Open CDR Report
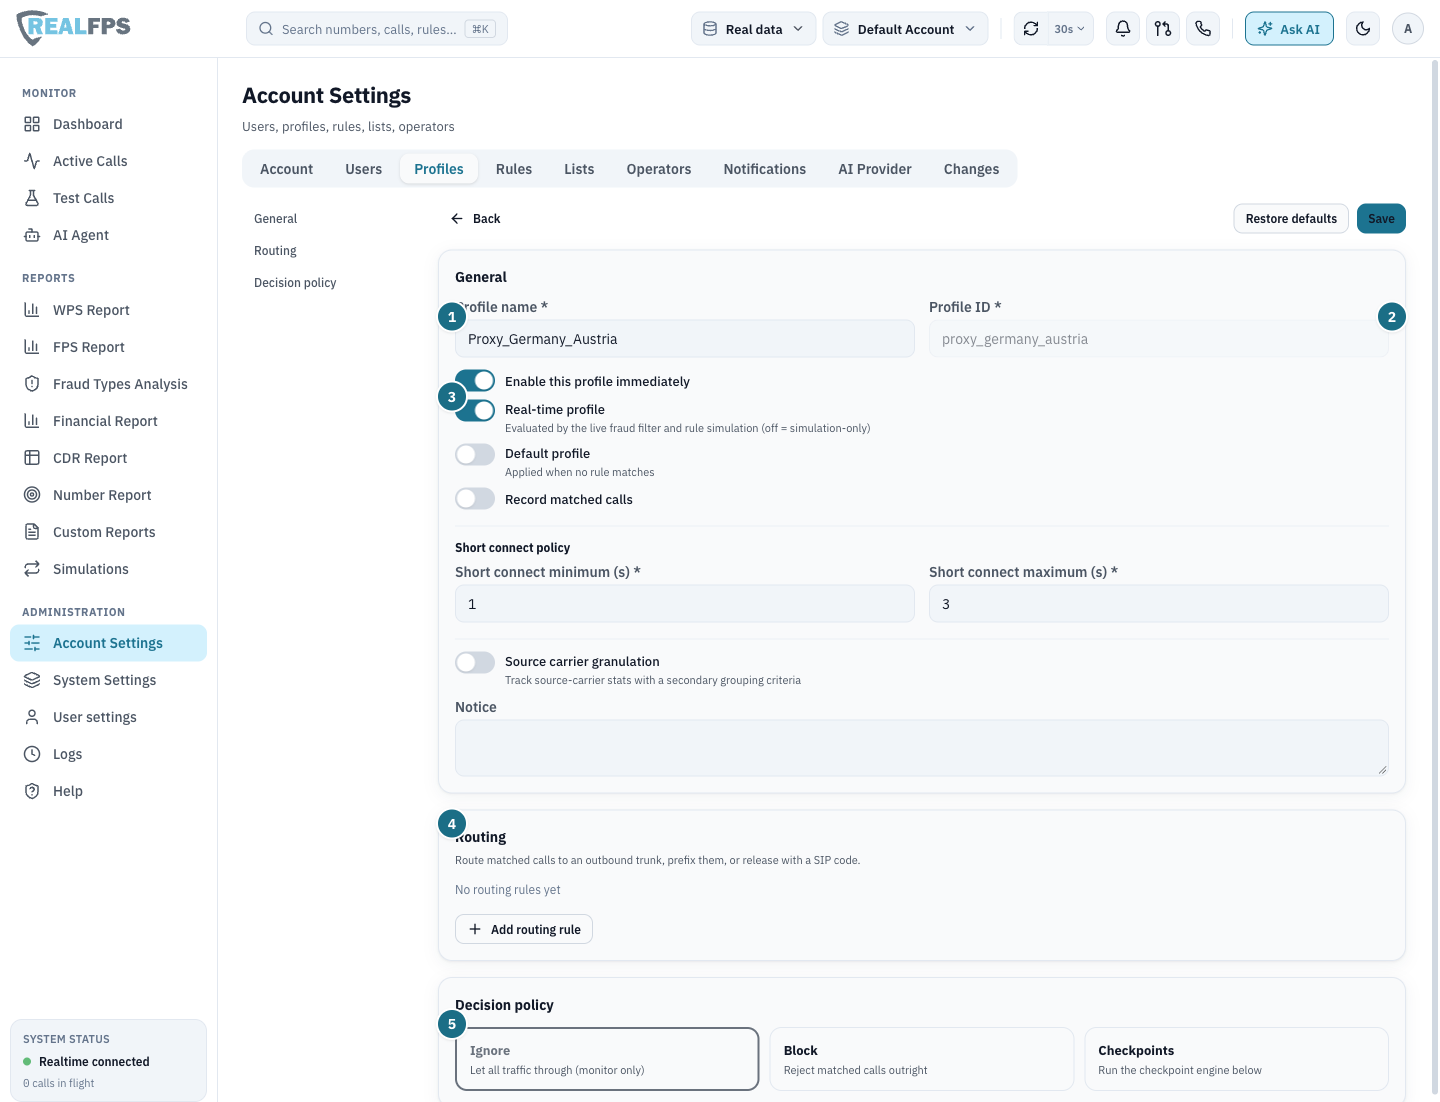1440x1102 pixels. click(x=108, y=458)
